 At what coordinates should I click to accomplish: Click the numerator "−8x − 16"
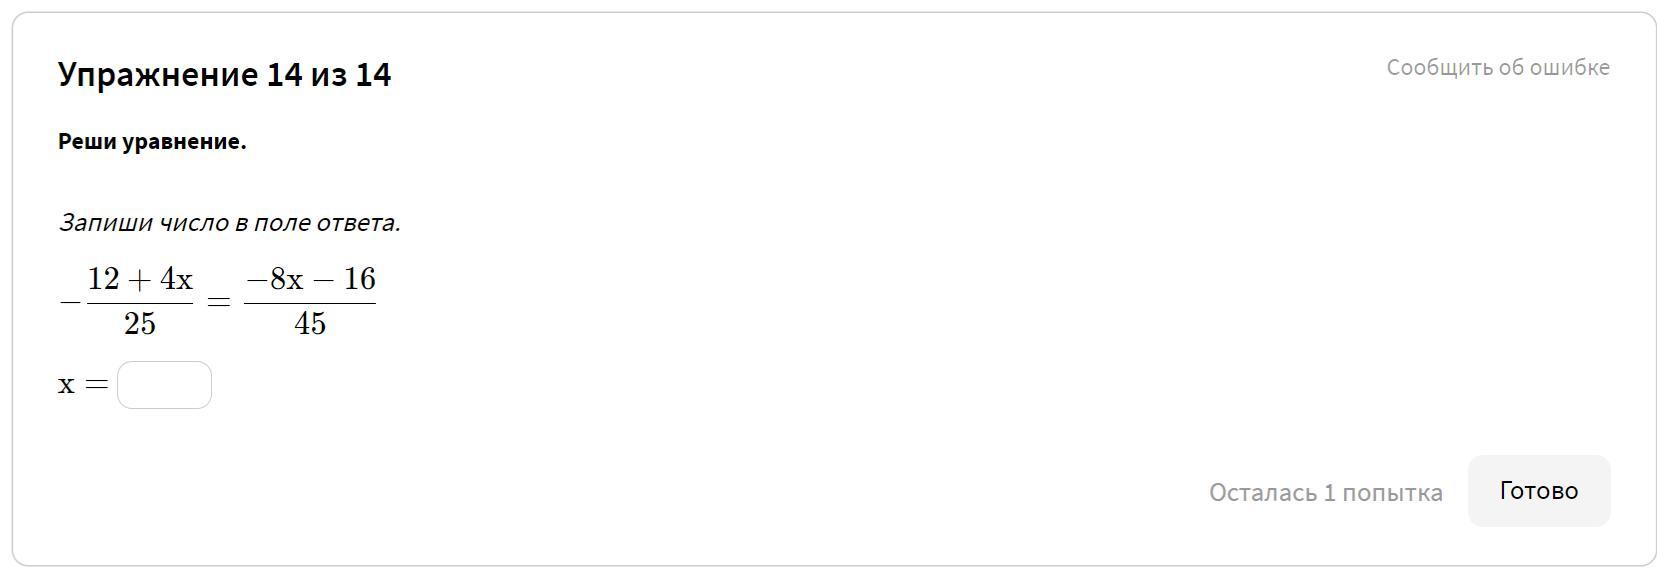coord(310,279)
